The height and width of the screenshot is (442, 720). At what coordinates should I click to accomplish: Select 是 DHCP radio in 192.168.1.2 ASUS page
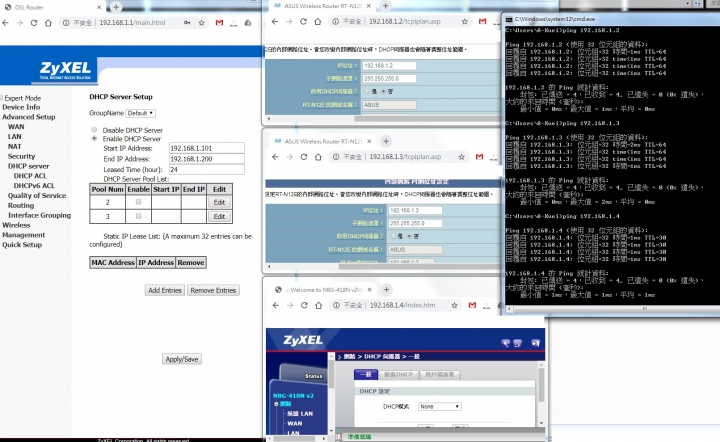(x=367, y=91)
